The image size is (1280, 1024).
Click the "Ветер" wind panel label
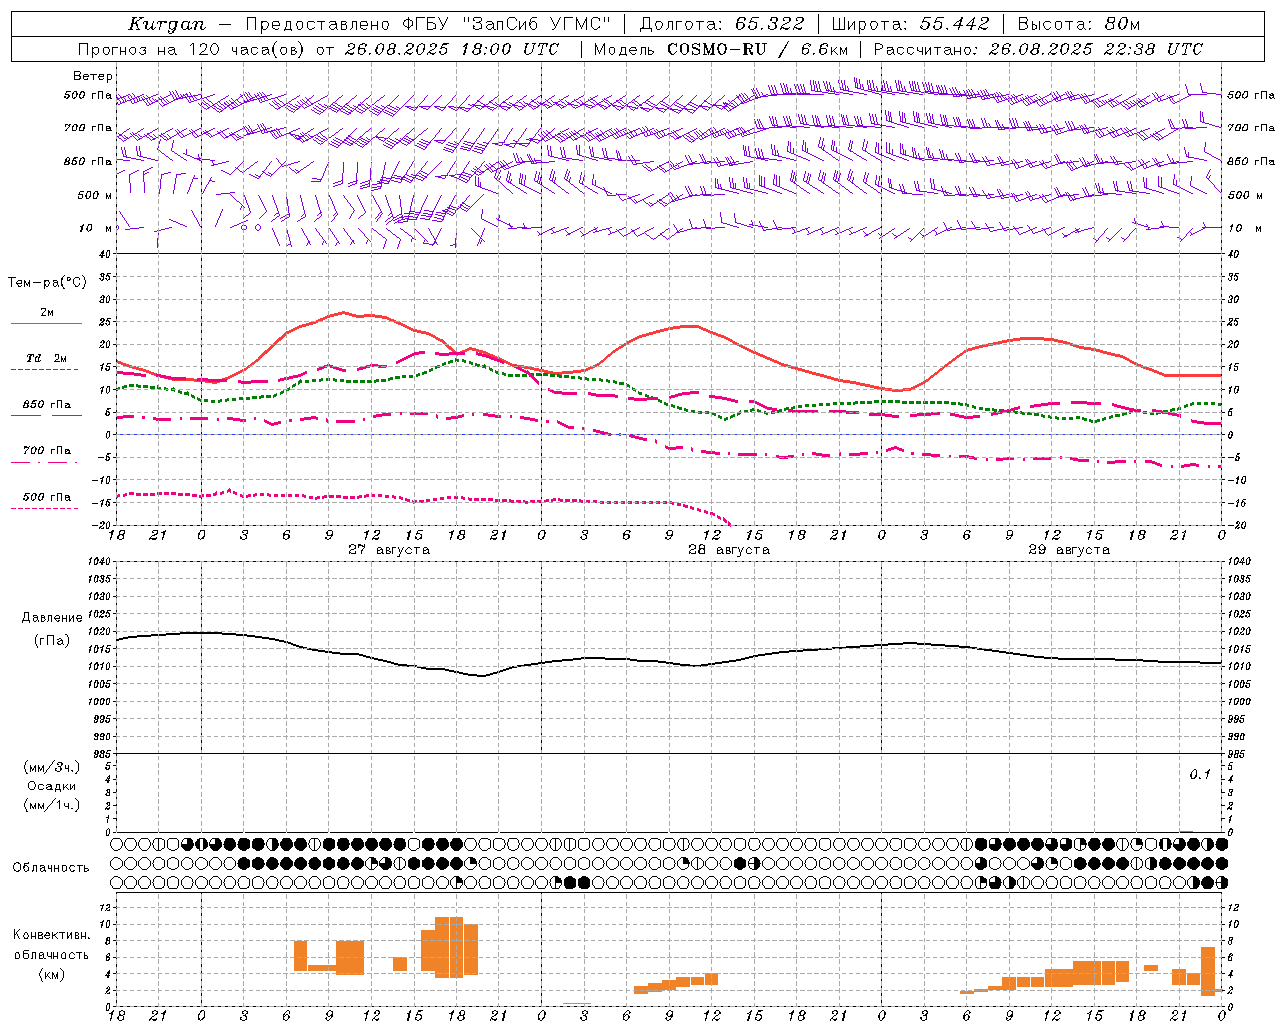93,76
